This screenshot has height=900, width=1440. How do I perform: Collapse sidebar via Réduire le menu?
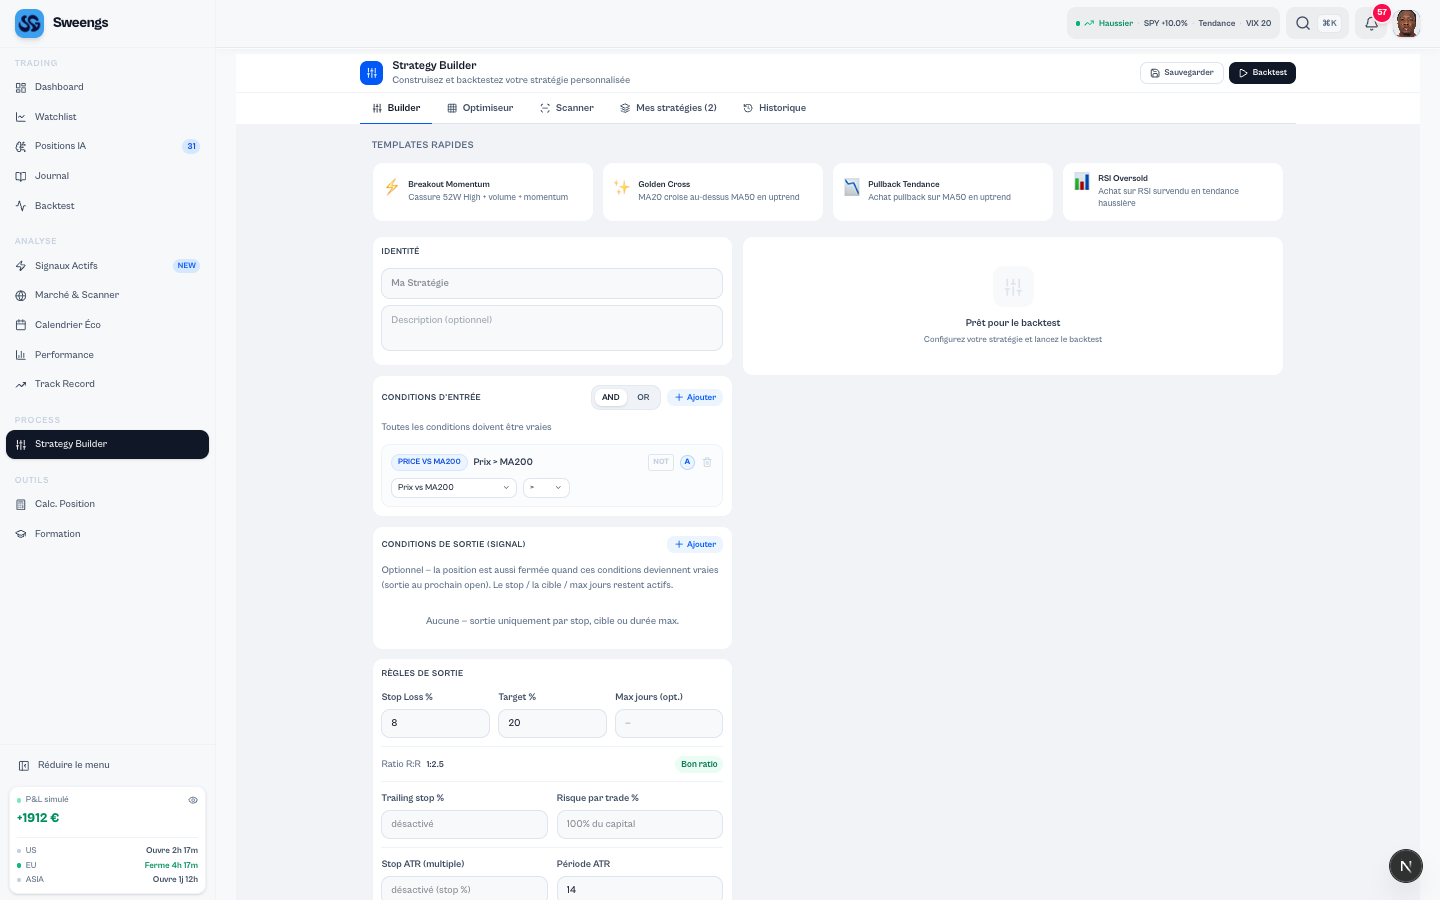tap(64, 765)
